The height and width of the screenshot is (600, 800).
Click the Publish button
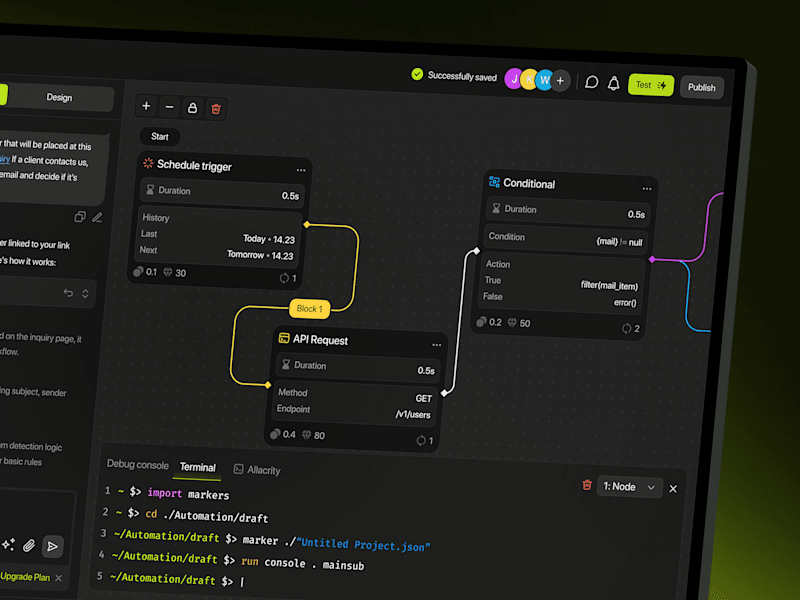click(702, 87)
